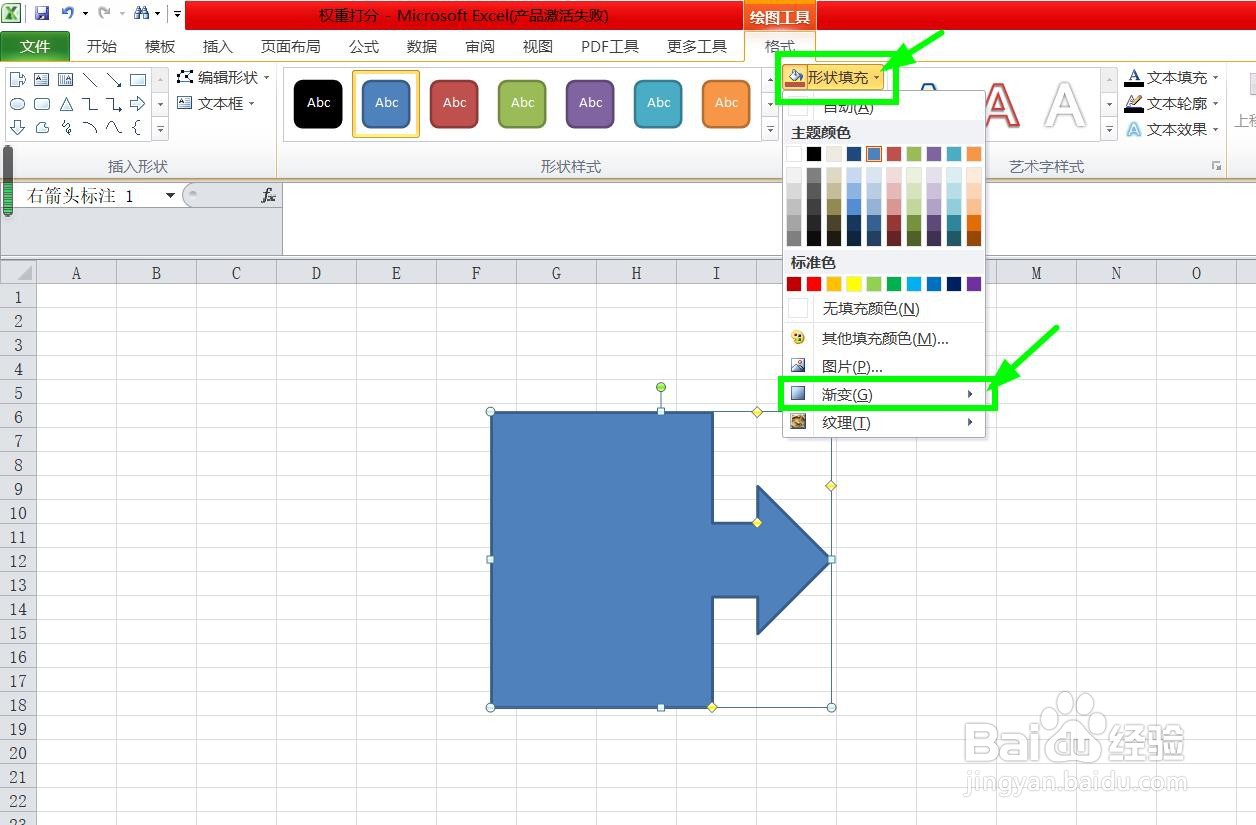Pick the purple standard color swatch

tap(974, 284)
